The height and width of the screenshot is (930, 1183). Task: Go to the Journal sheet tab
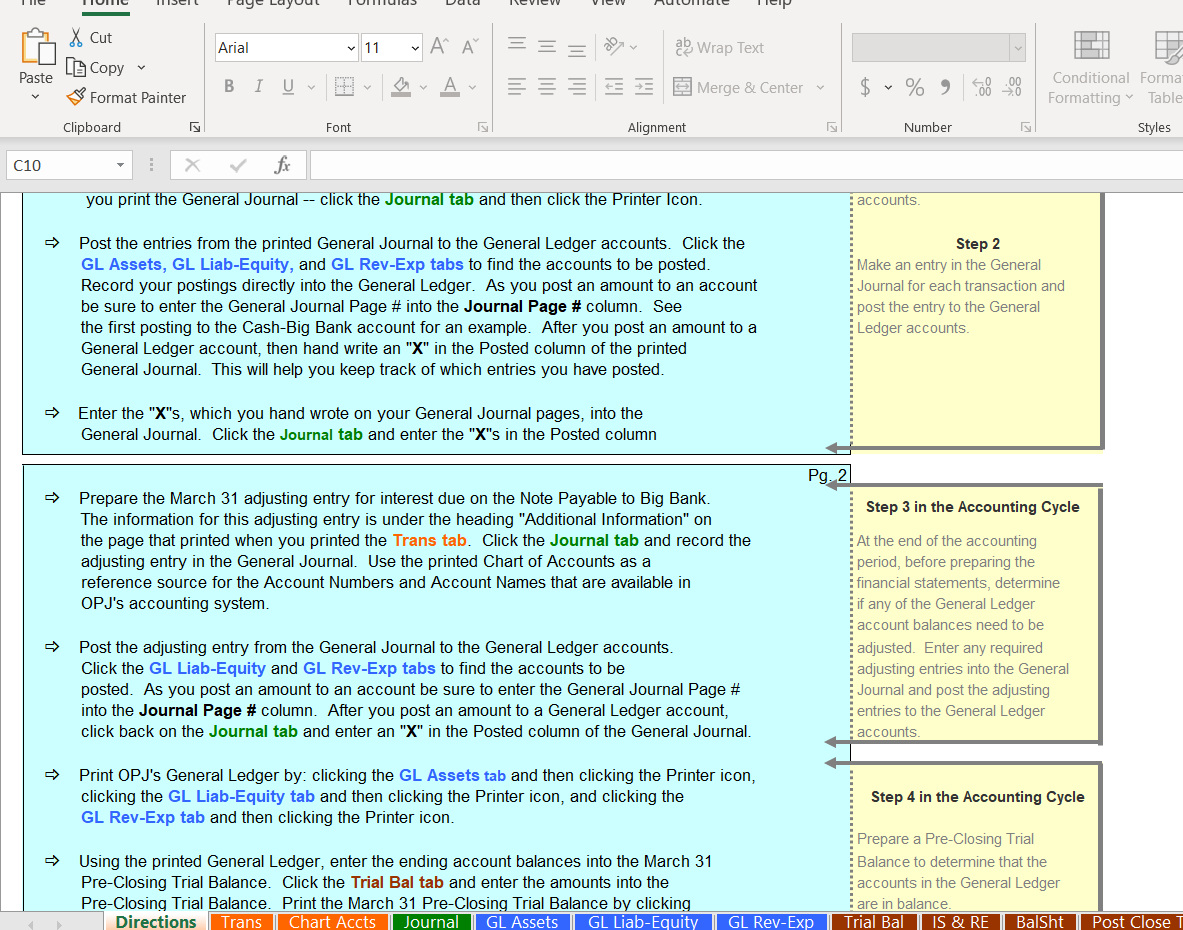tap(431, 922)
